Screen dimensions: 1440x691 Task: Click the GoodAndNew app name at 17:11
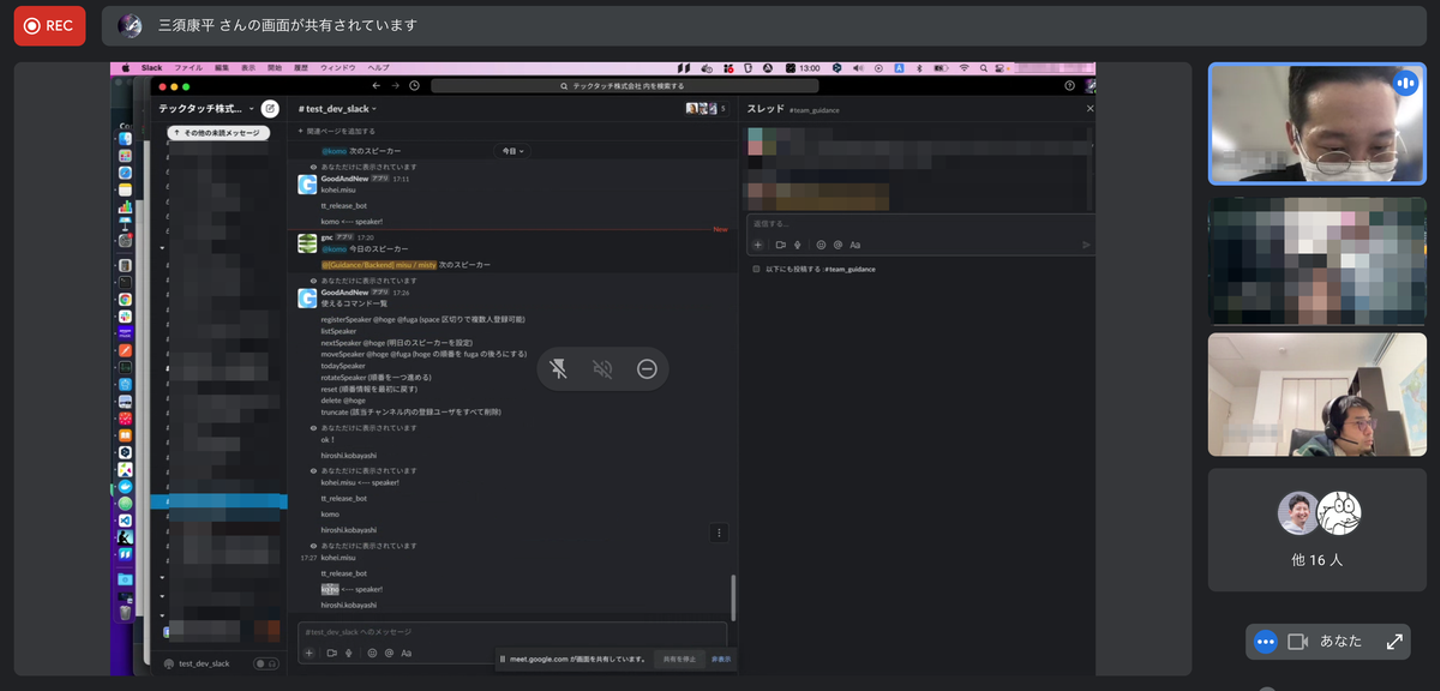point(344,179)
